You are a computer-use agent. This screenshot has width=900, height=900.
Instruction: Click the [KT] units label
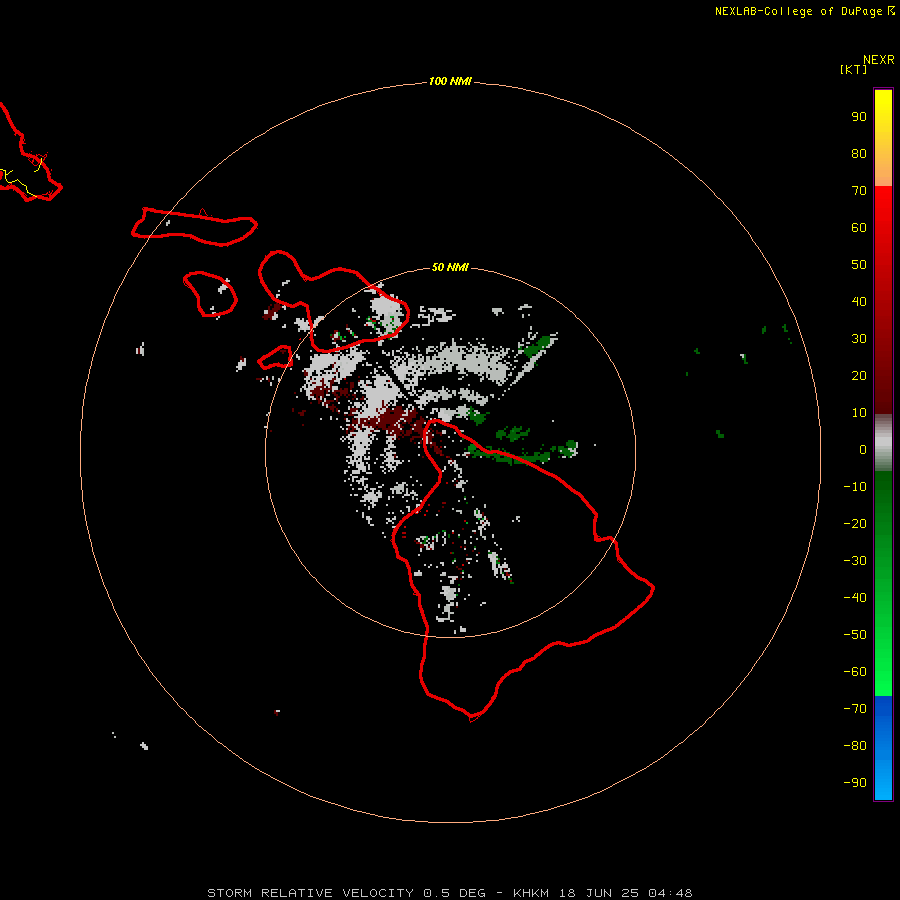(x=853, y=69)
